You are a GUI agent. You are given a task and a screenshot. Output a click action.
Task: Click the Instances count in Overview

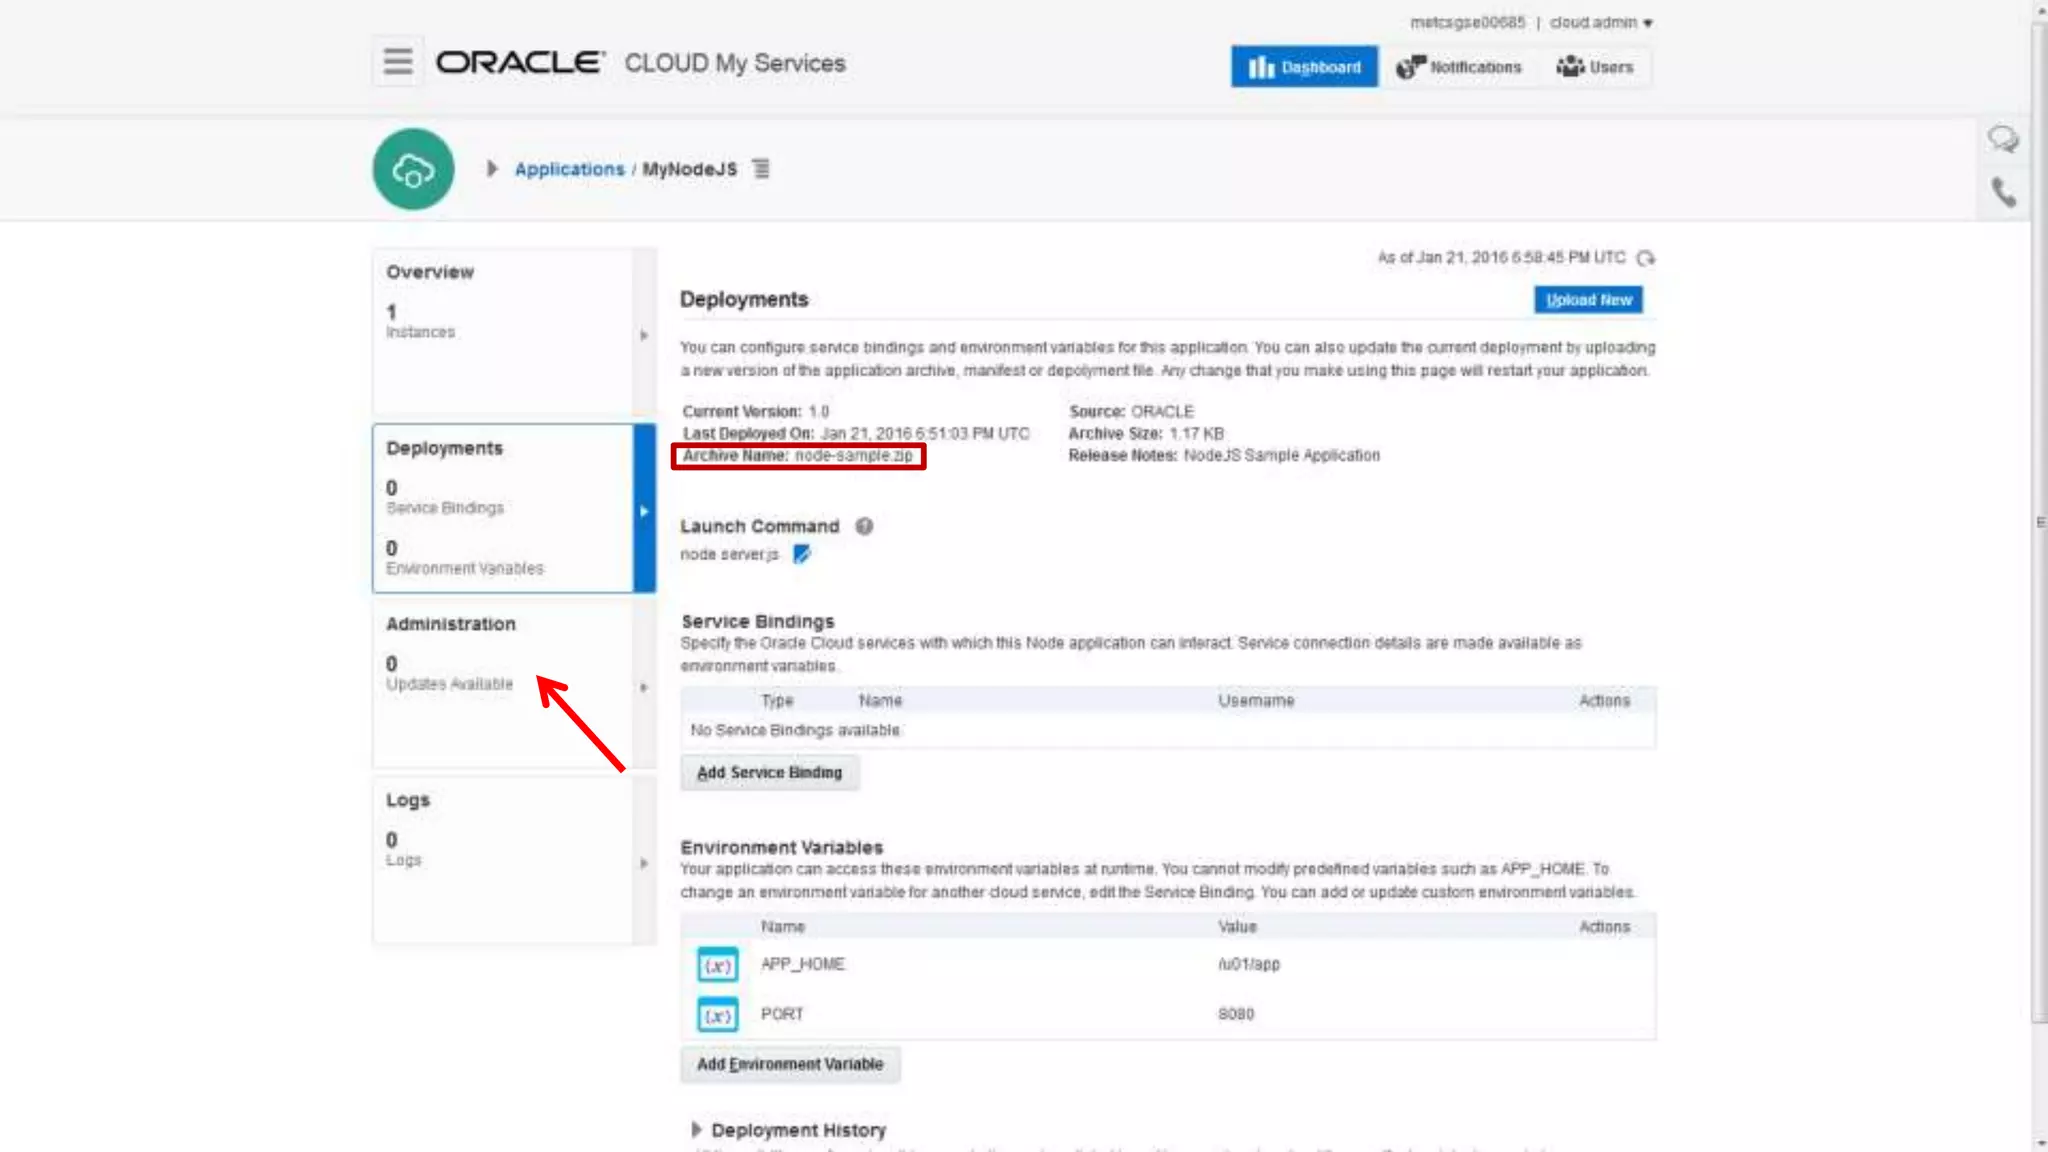tap(391, 312)
